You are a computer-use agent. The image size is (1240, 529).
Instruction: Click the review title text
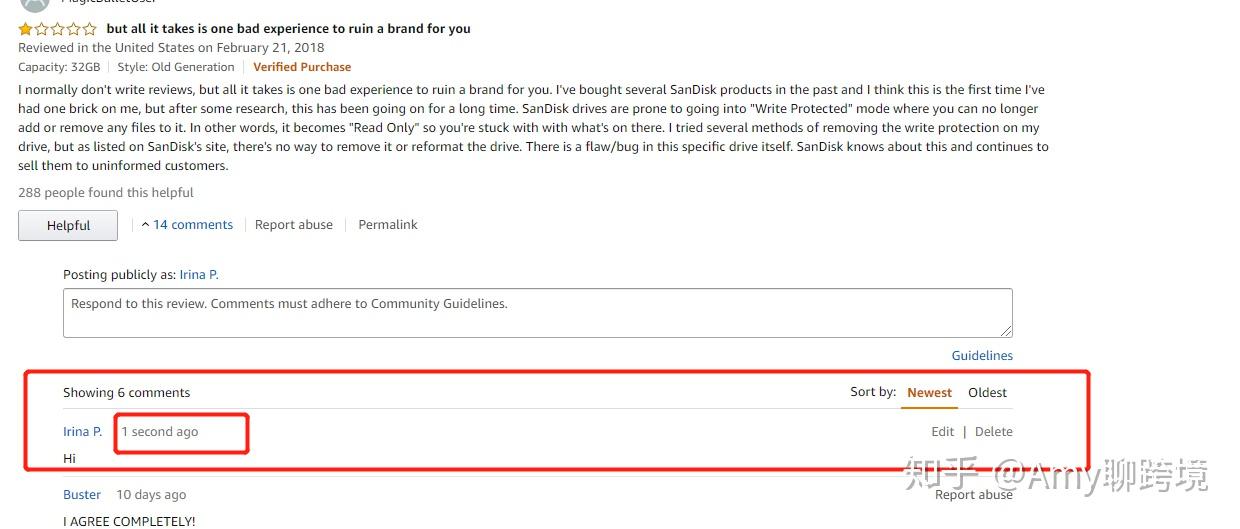point(288,29)
